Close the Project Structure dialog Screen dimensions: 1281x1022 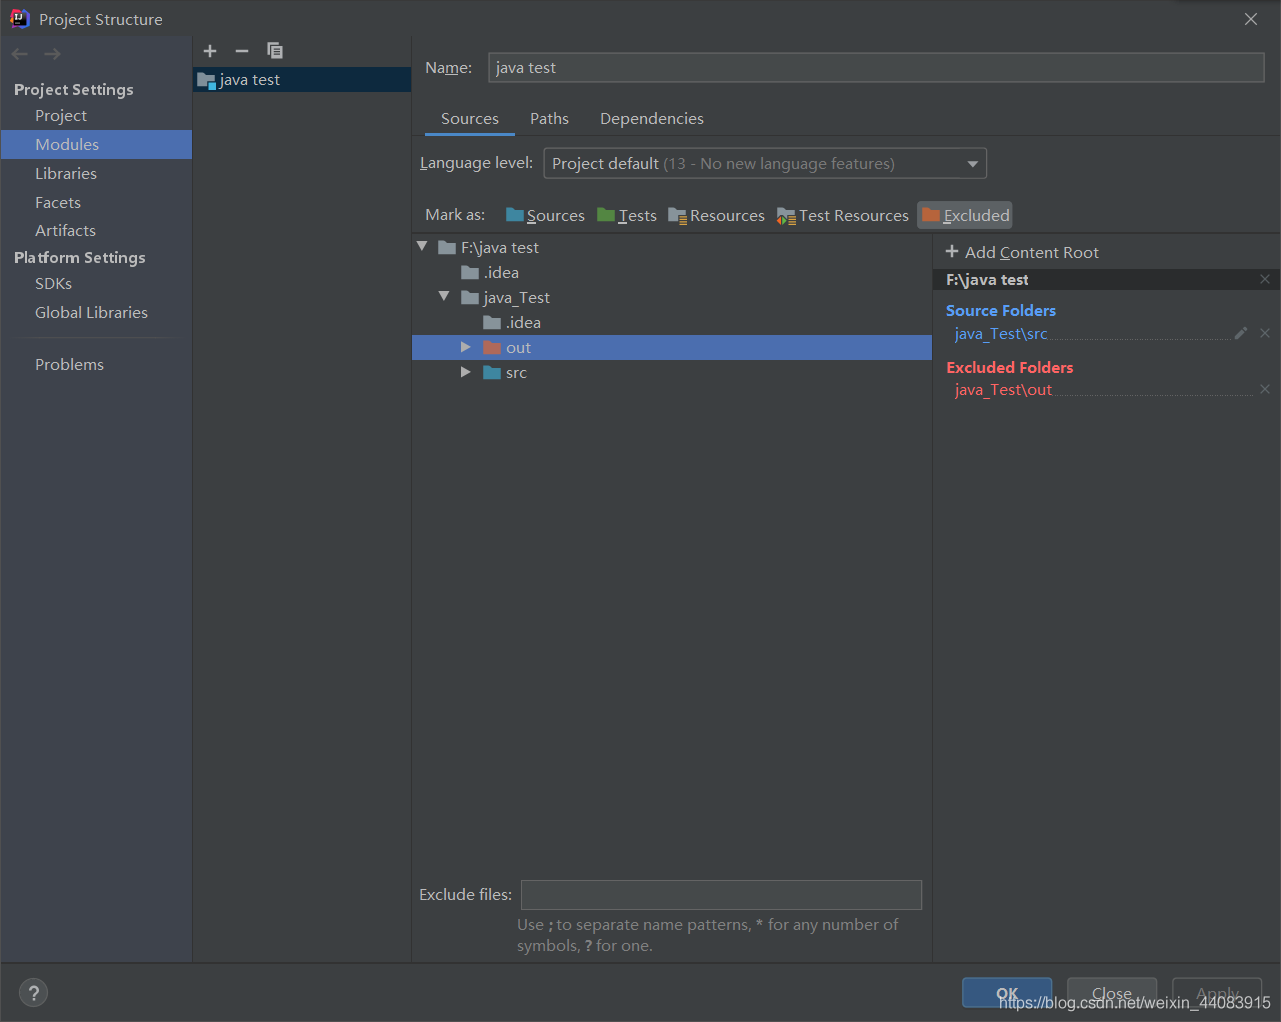pyautogui.click(x=1251, y=19)
